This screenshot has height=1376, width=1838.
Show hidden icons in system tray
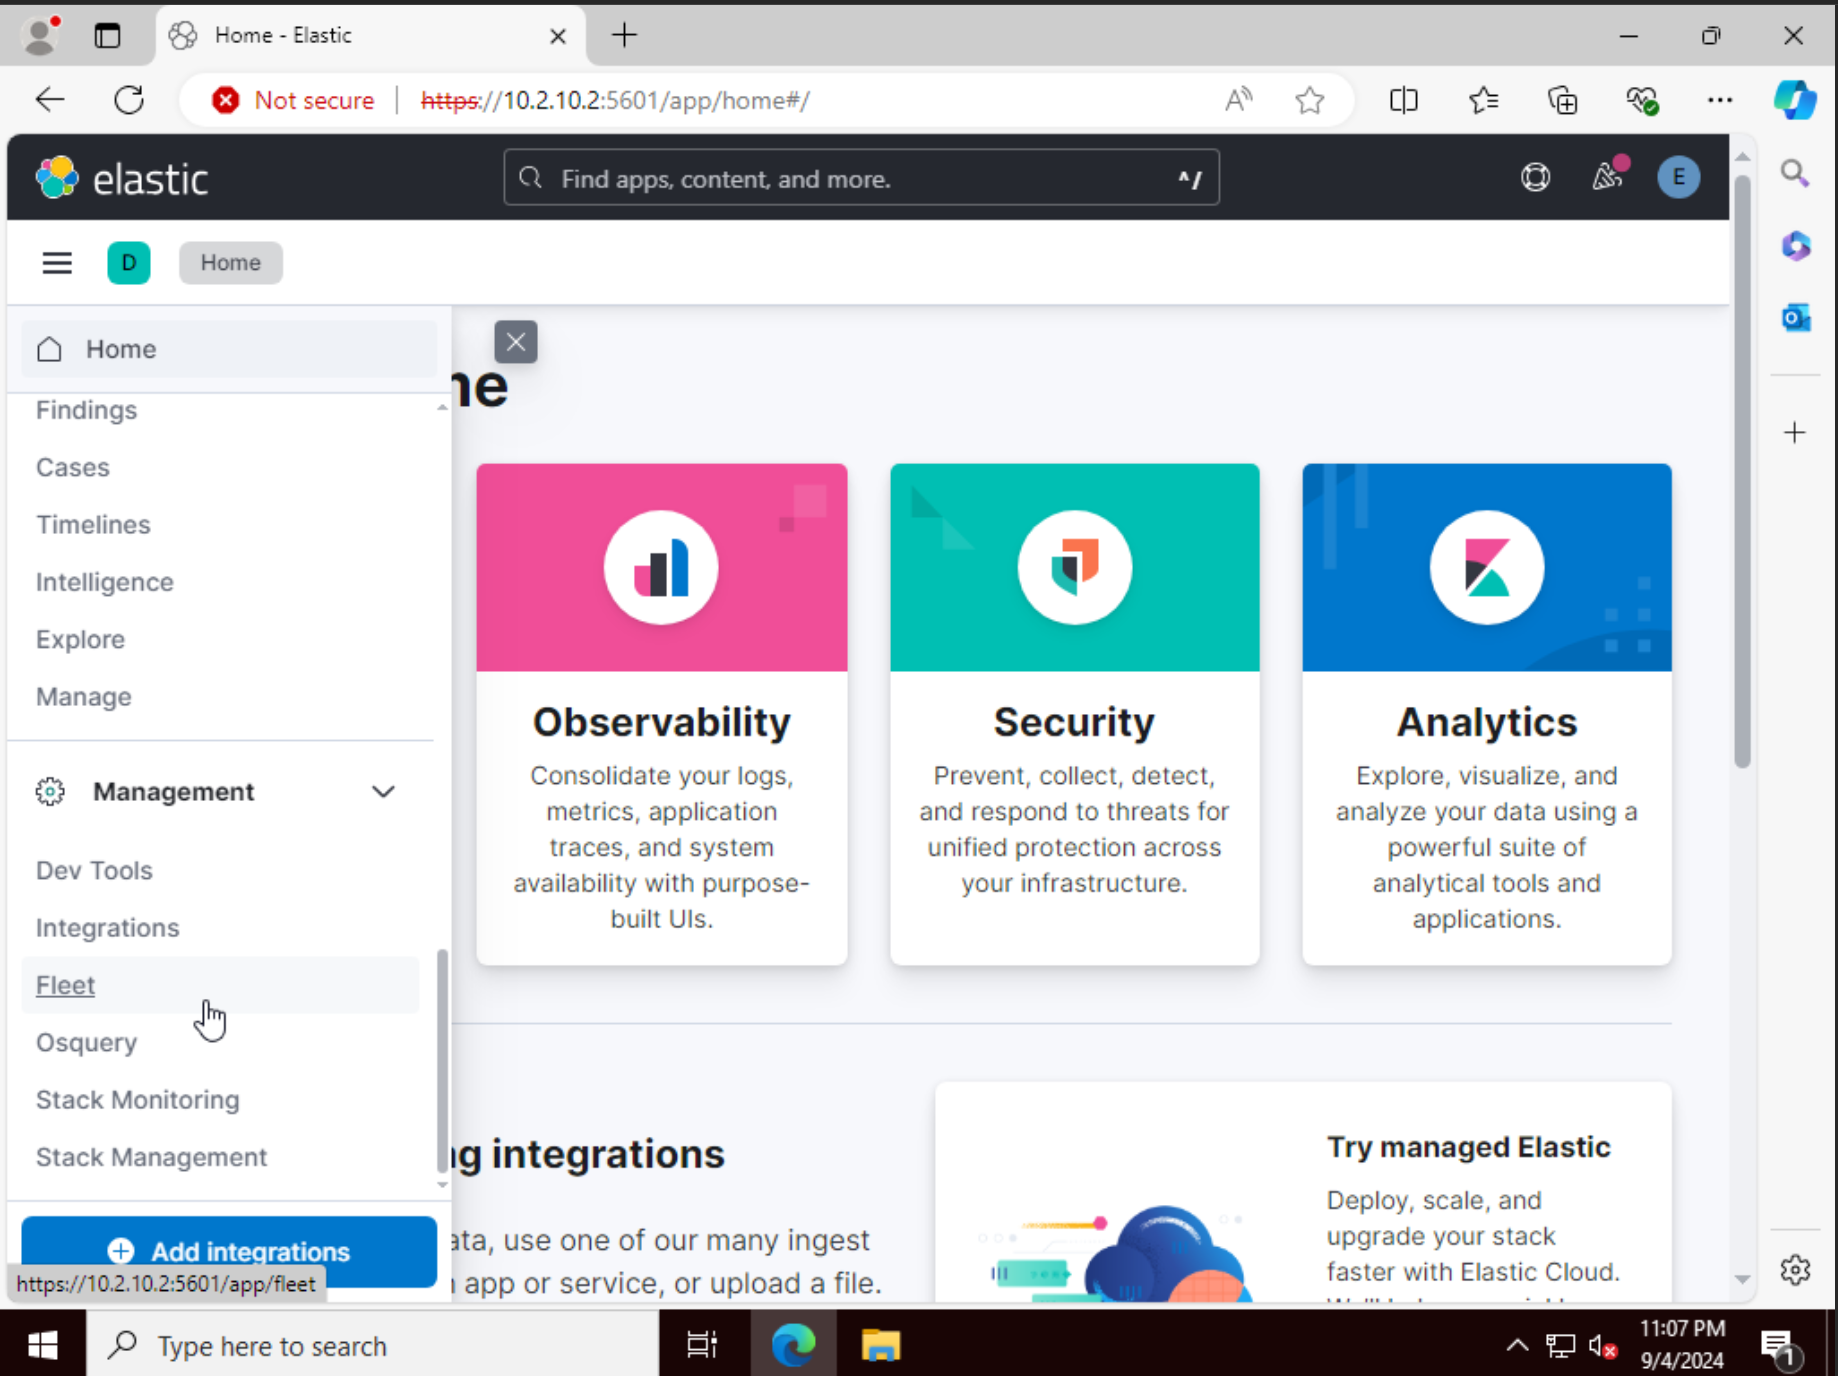pos(1517,1346)
